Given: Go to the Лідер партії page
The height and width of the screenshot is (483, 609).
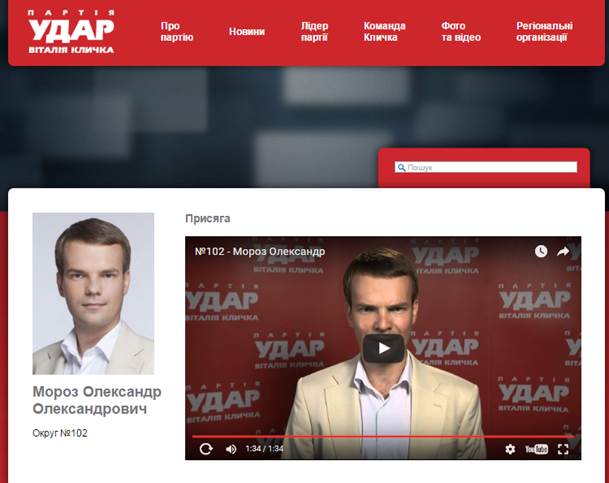Looking at the screenshot, I should 314,32.
